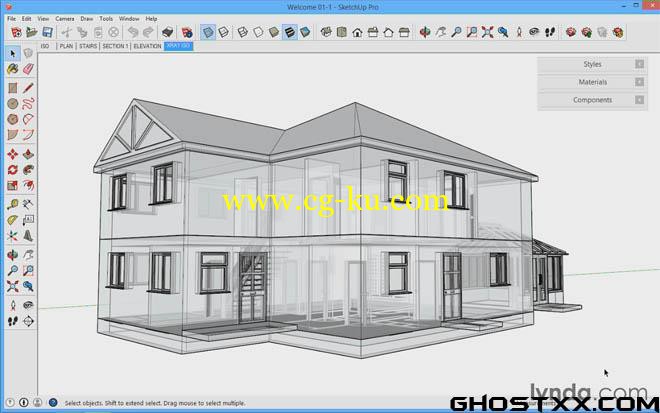Screen dimensions: 660x413
Task: Click the Styles panel title
Action: point(592,64)
